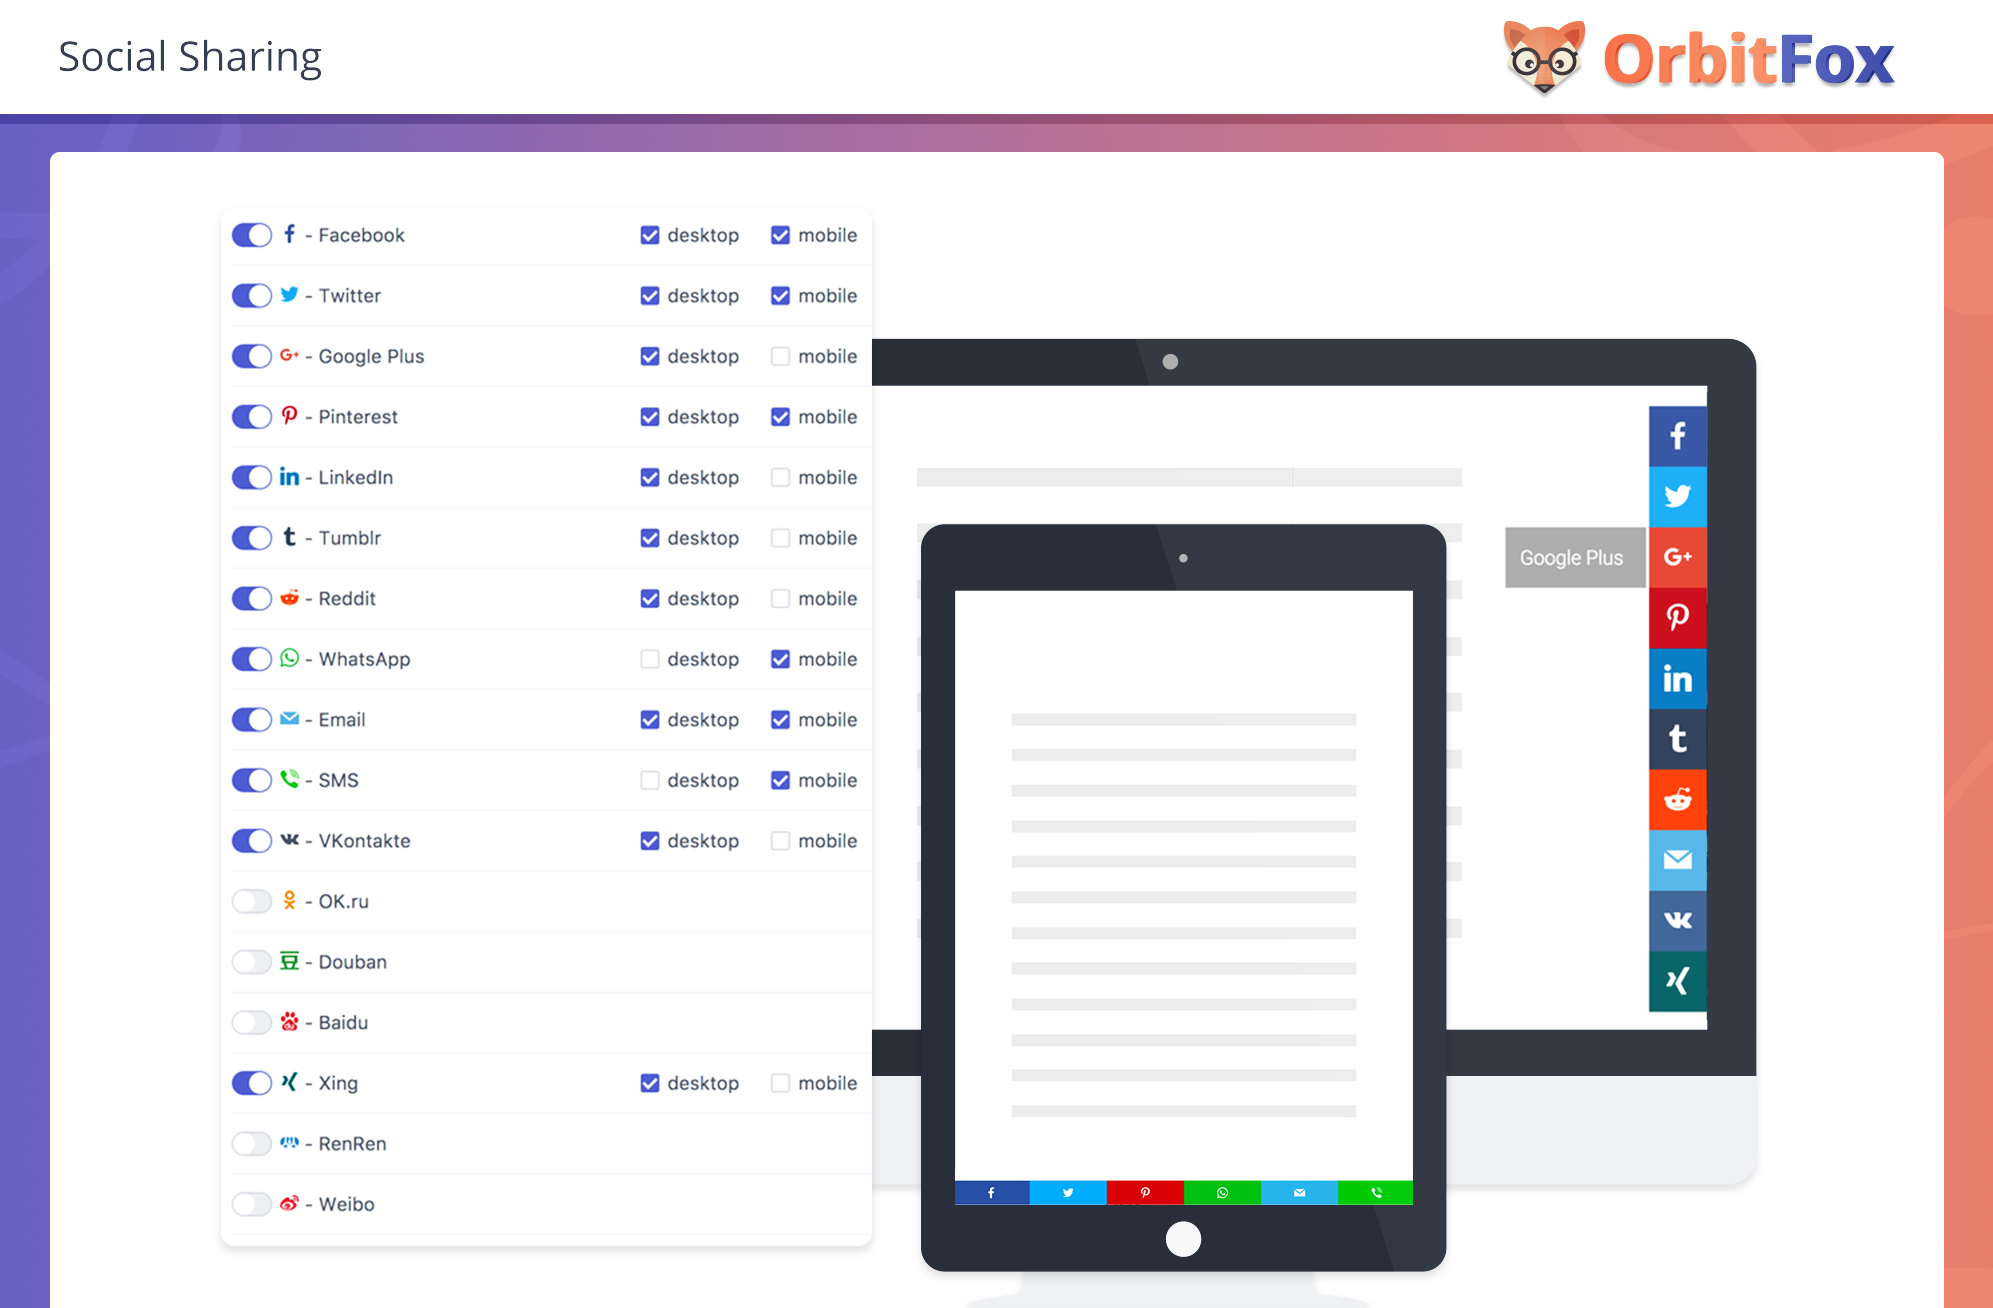1993x1308 pixels.
Task: Click the Reddit share icon
Action: click(x=1676, y=801)
